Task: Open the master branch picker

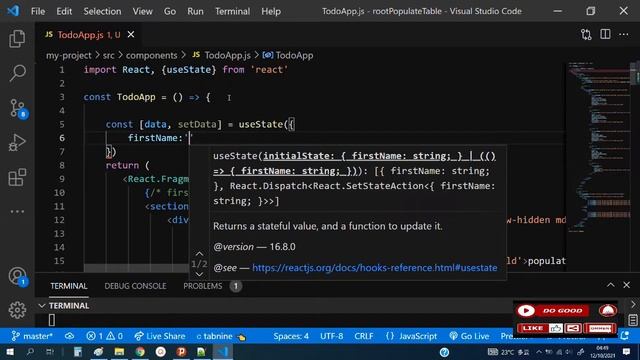Action: [x=32, y=336]
